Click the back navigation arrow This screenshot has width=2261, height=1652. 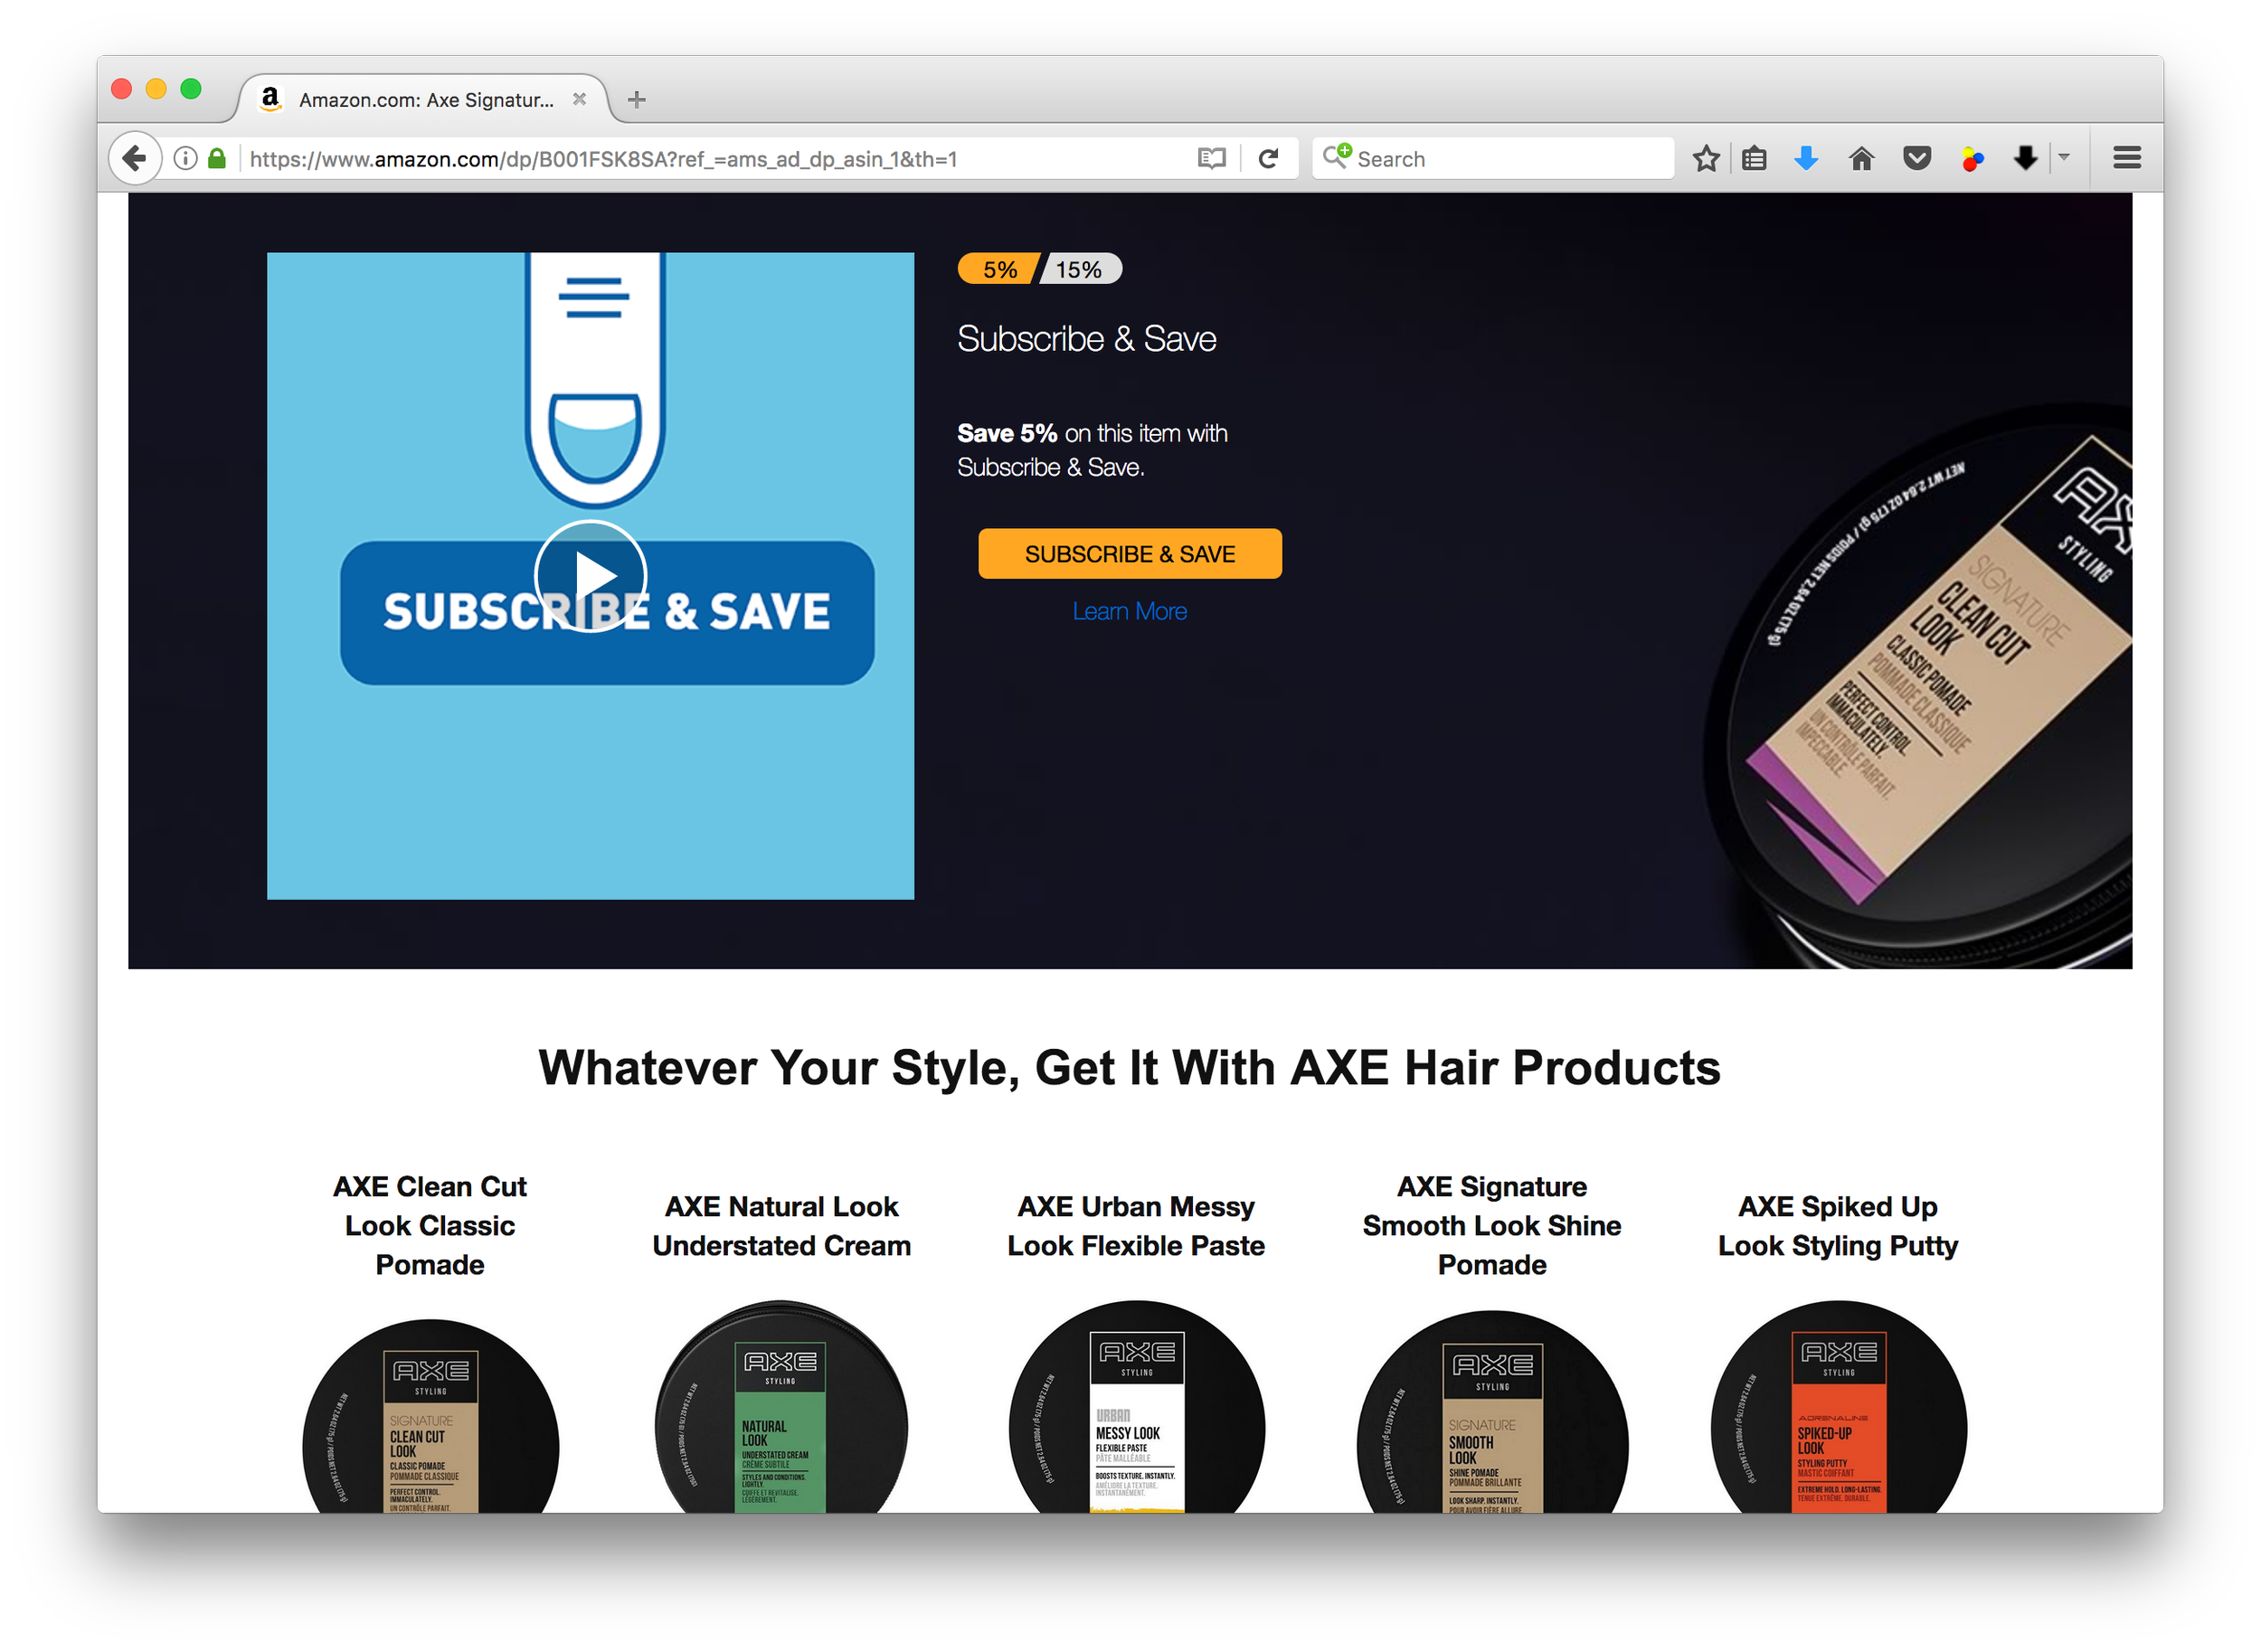[x=134, y=158]
